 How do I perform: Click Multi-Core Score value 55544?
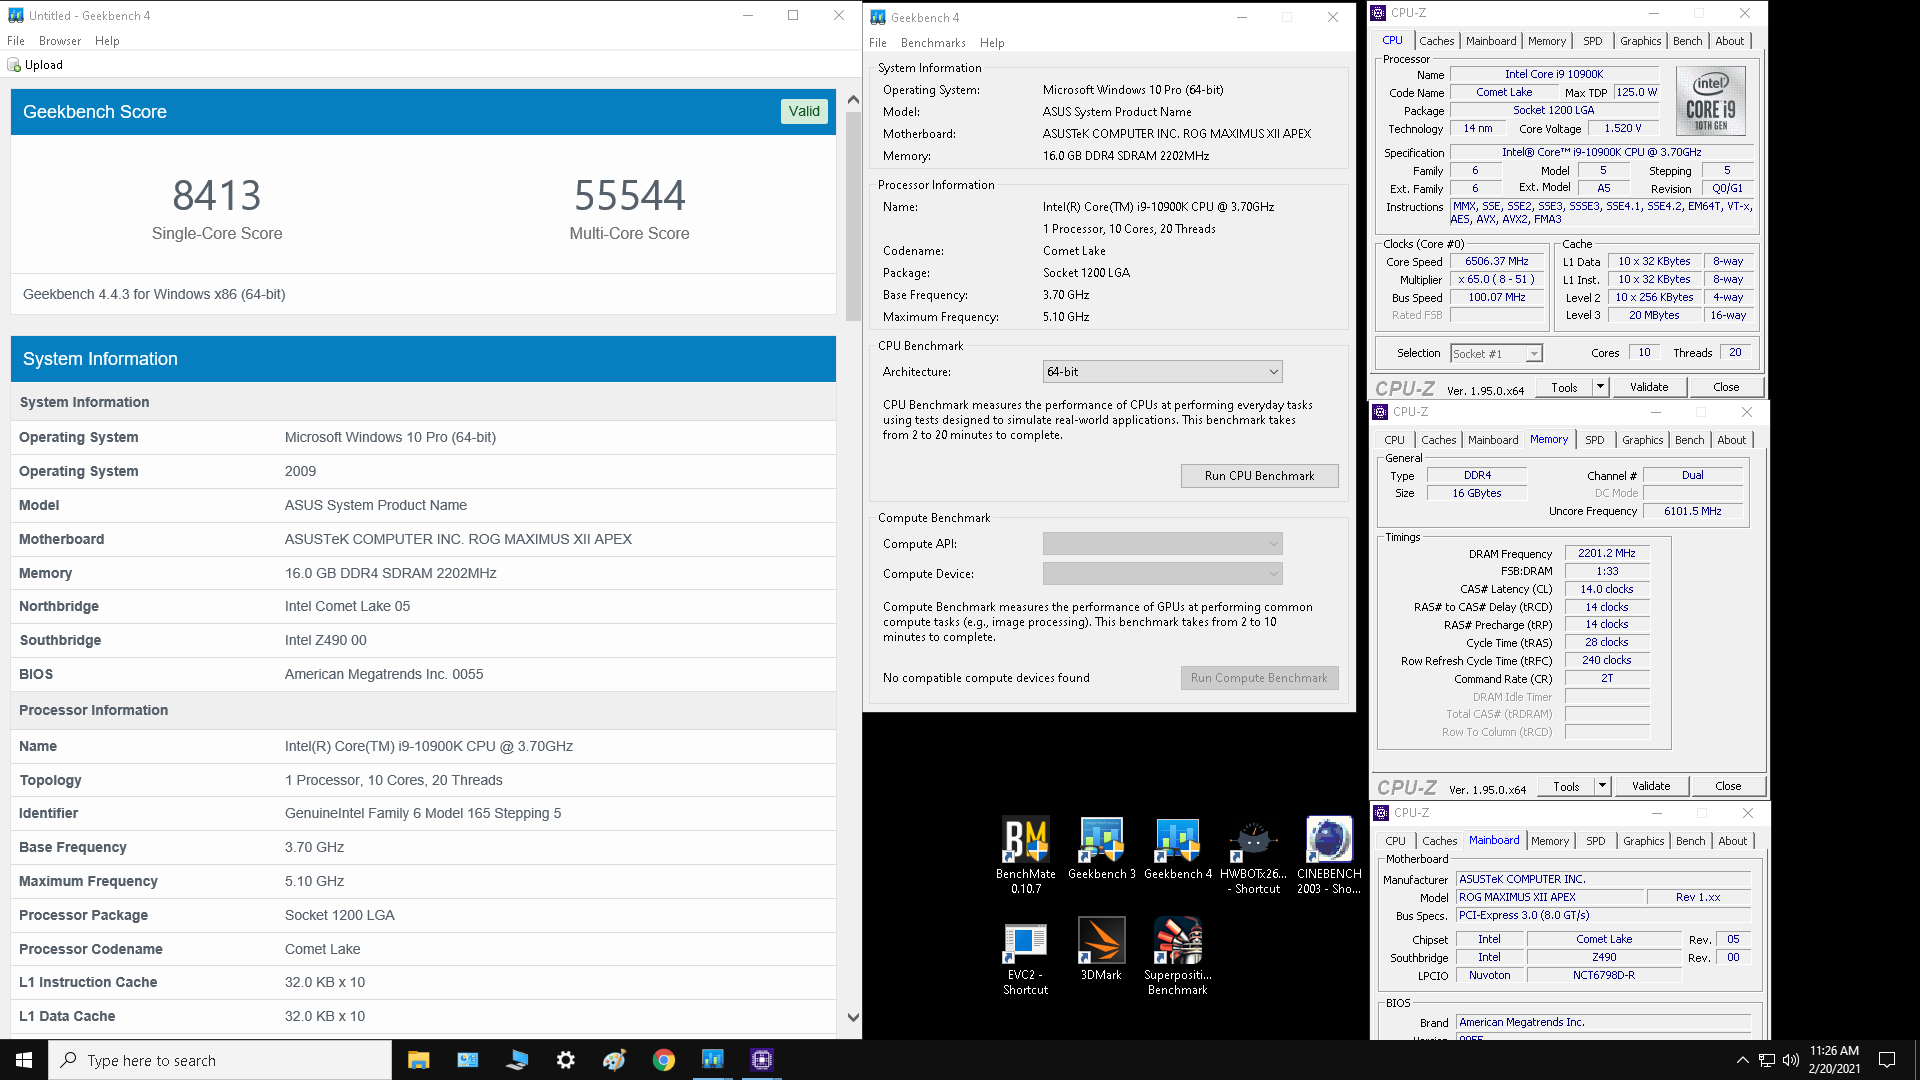630,195
